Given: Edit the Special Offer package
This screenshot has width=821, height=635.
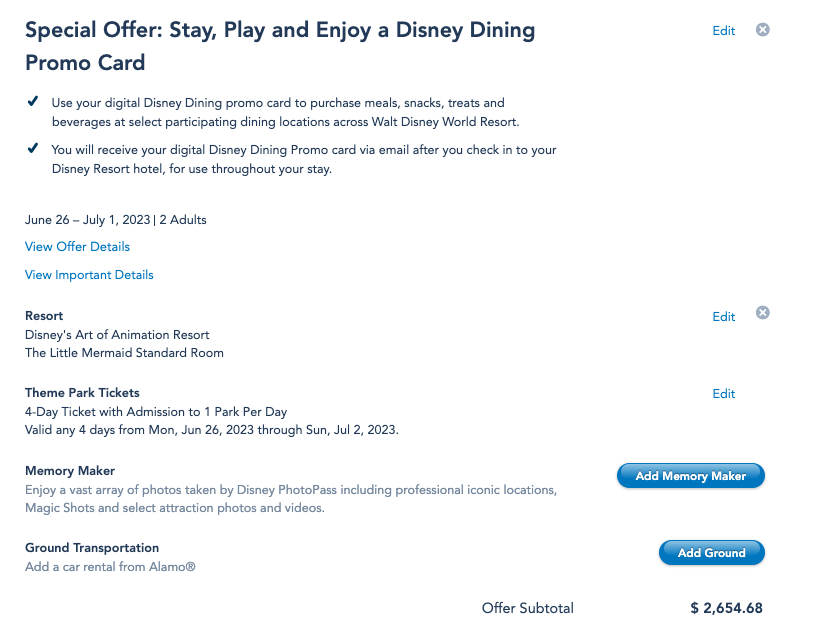Looking at the screenshot, I should click(723, 31).
